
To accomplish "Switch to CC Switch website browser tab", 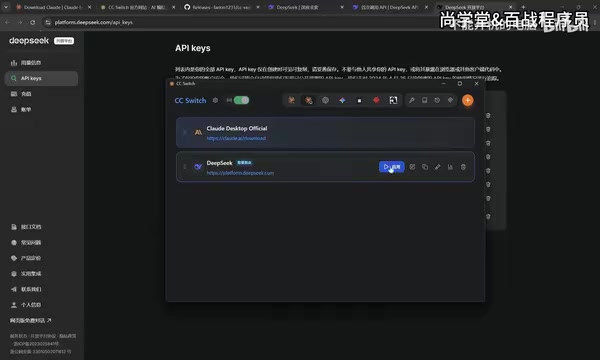I will 137,7.
